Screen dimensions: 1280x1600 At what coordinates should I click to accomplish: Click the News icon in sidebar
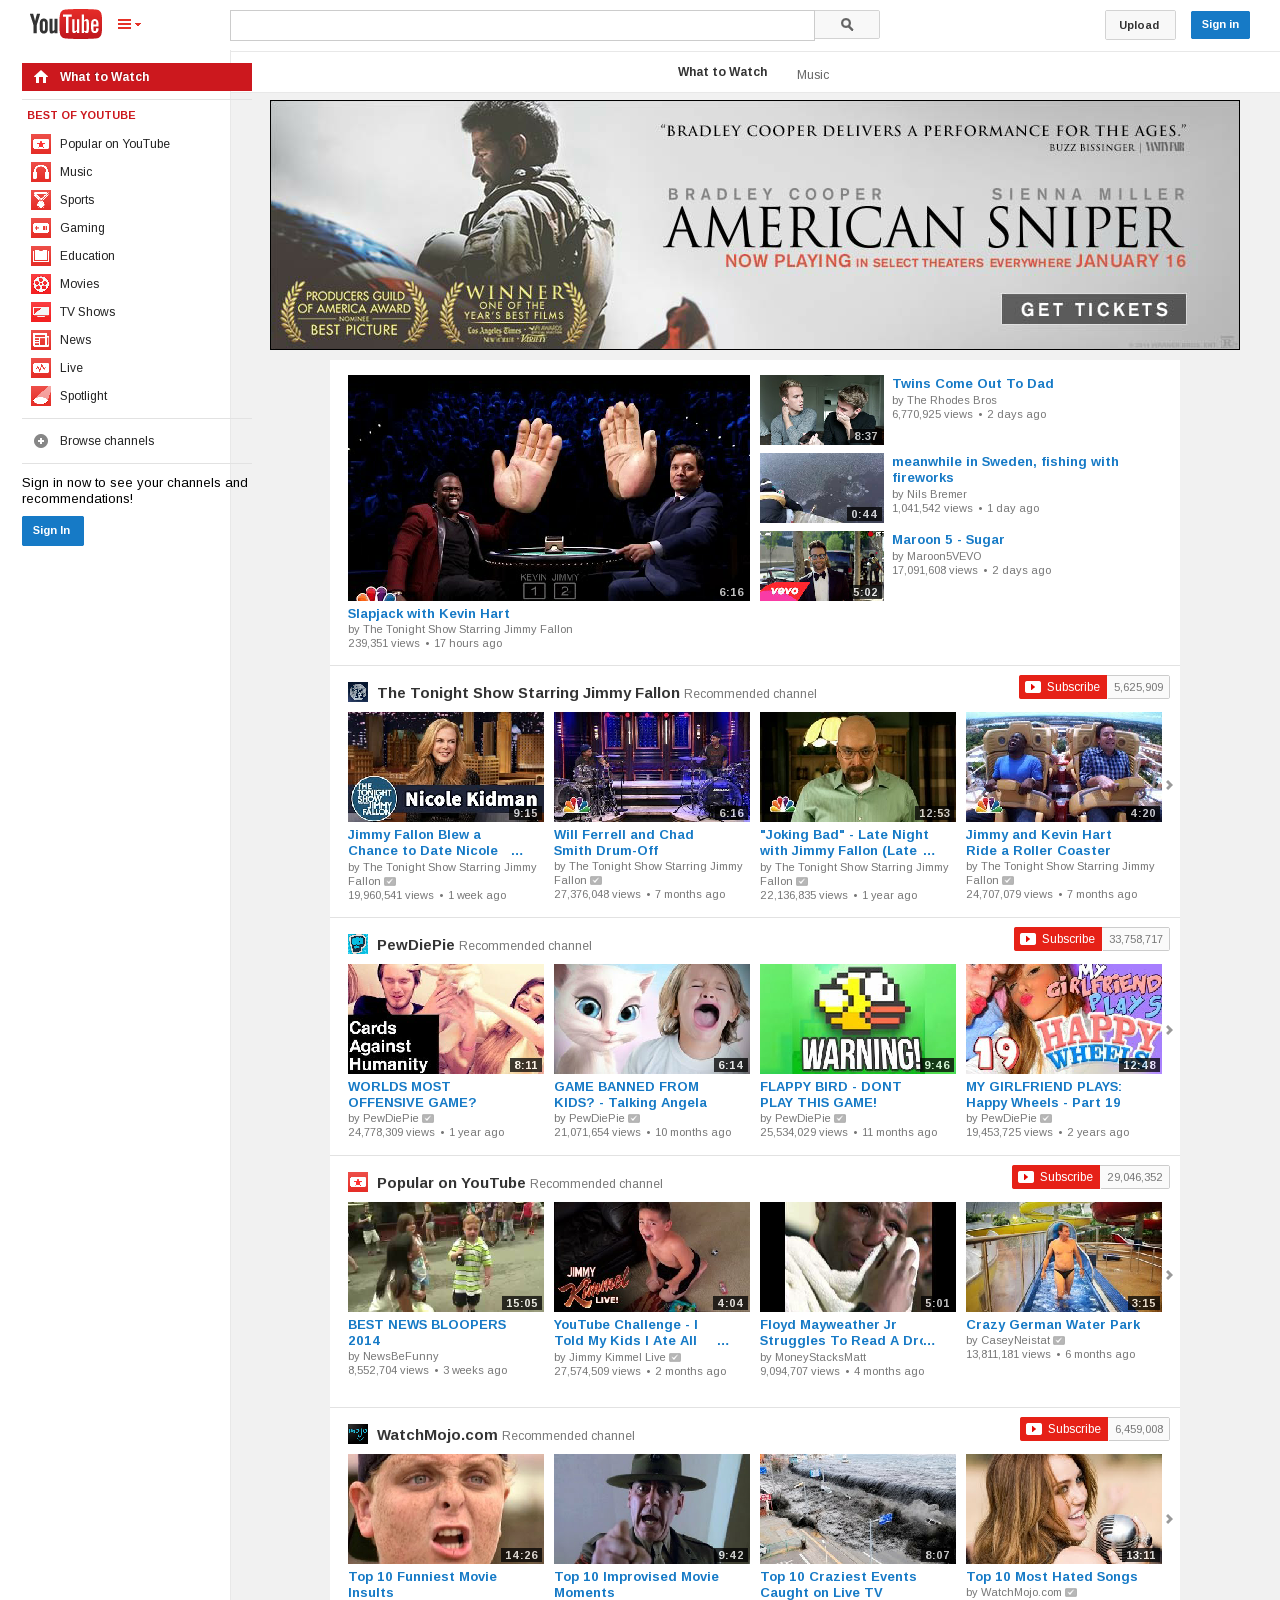[x=41, y=340]
